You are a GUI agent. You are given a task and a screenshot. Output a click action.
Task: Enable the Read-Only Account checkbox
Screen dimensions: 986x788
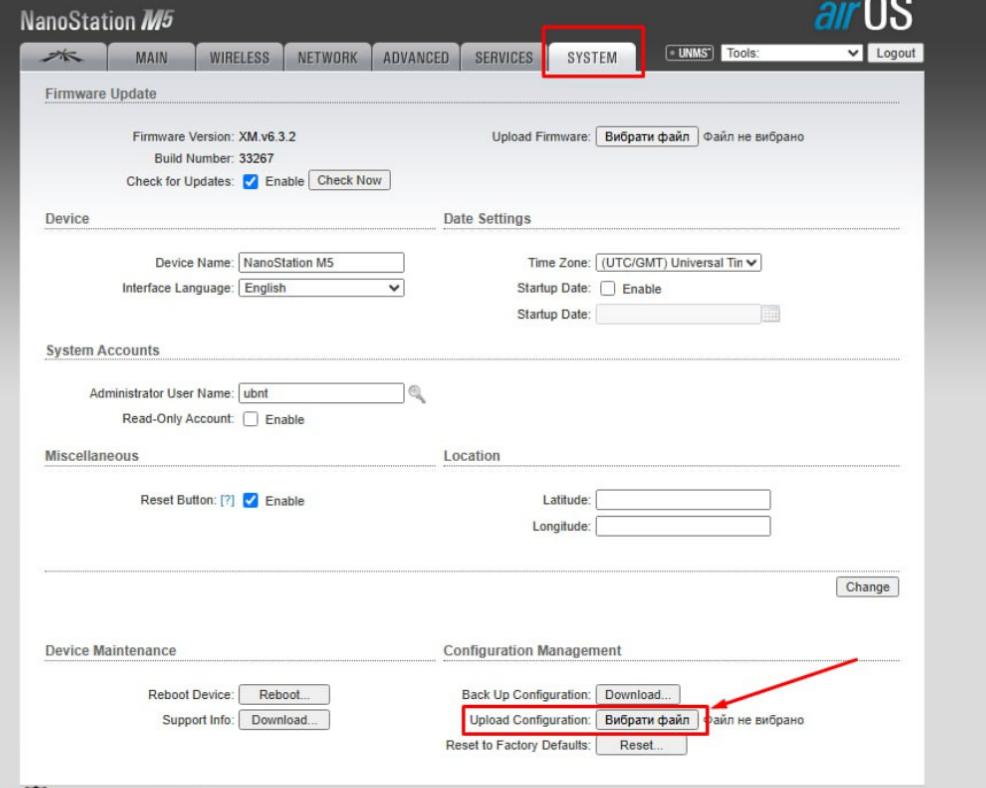coord(250,419)
